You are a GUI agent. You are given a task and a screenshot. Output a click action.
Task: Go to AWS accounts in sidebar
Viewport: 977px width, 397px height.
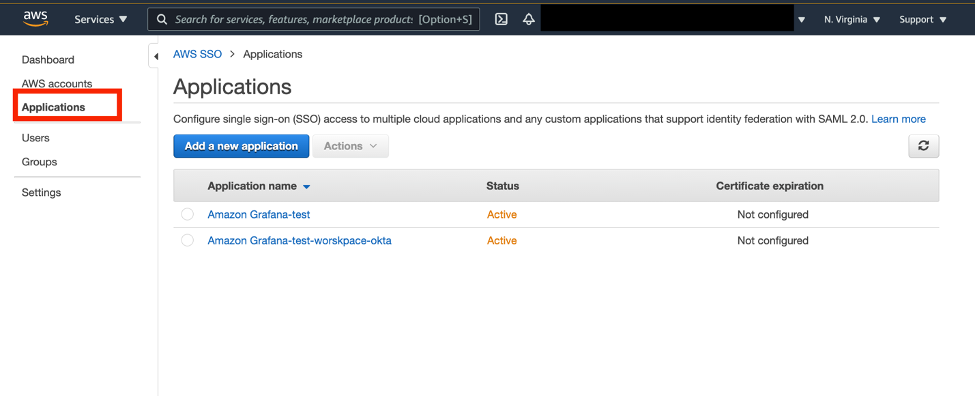click(57, 84)
